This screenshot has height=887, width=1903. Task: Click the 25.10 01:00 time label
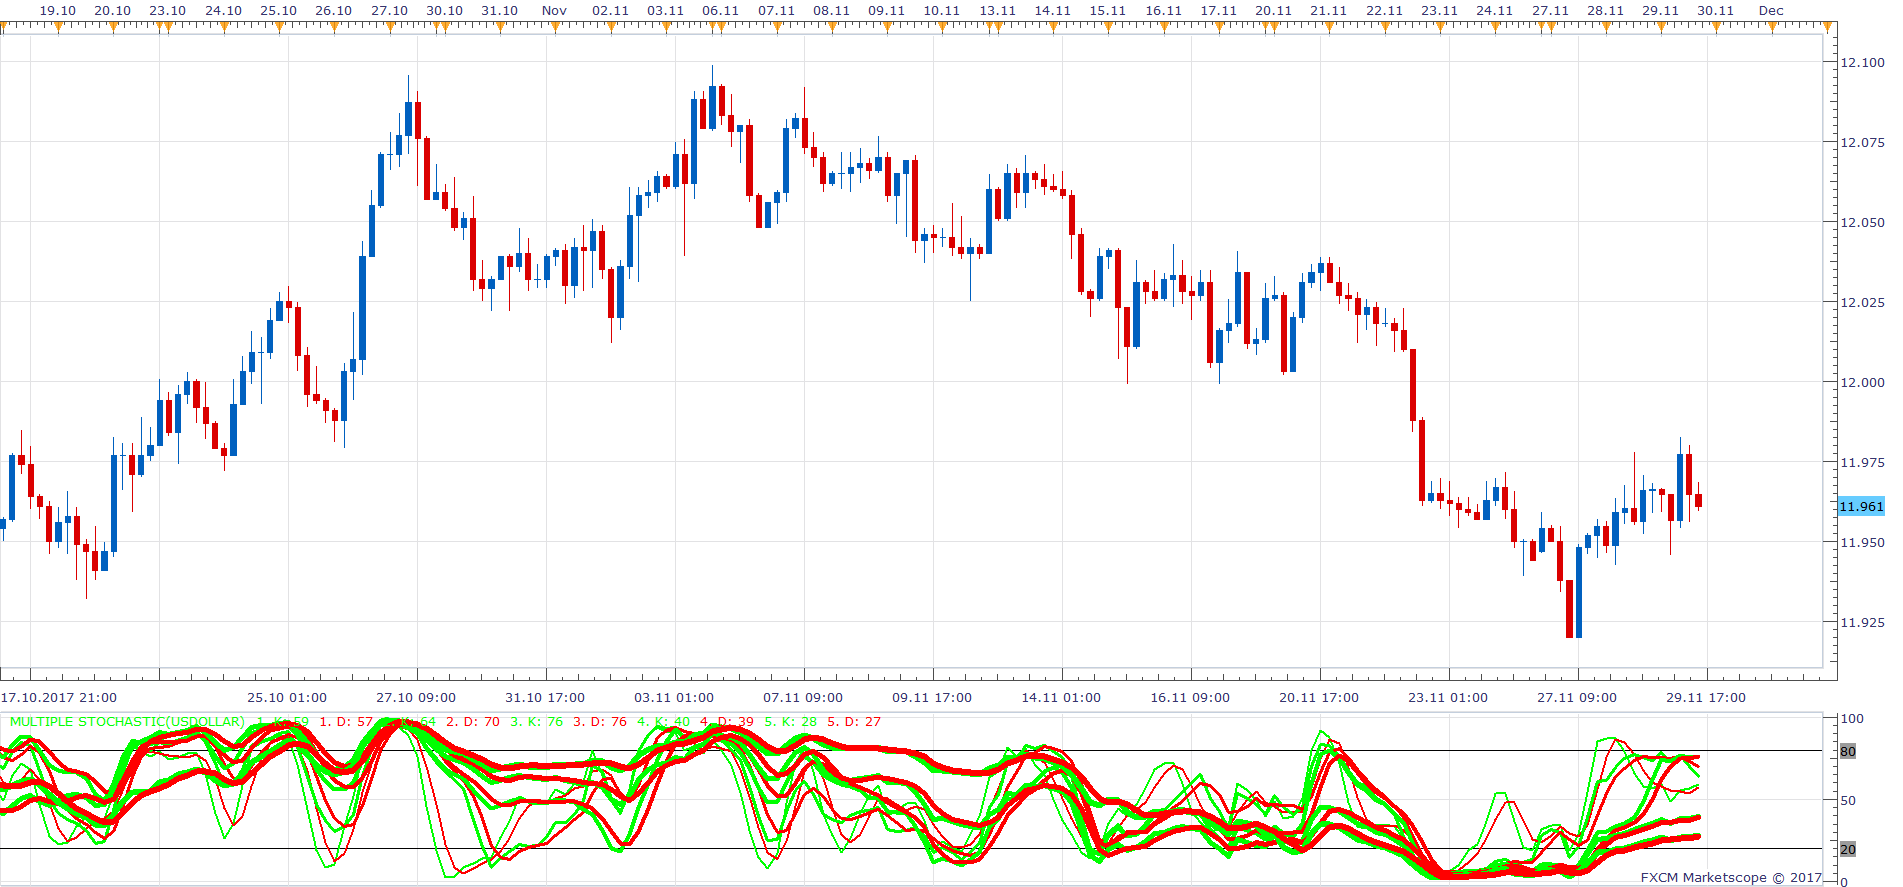pos(287,698)
